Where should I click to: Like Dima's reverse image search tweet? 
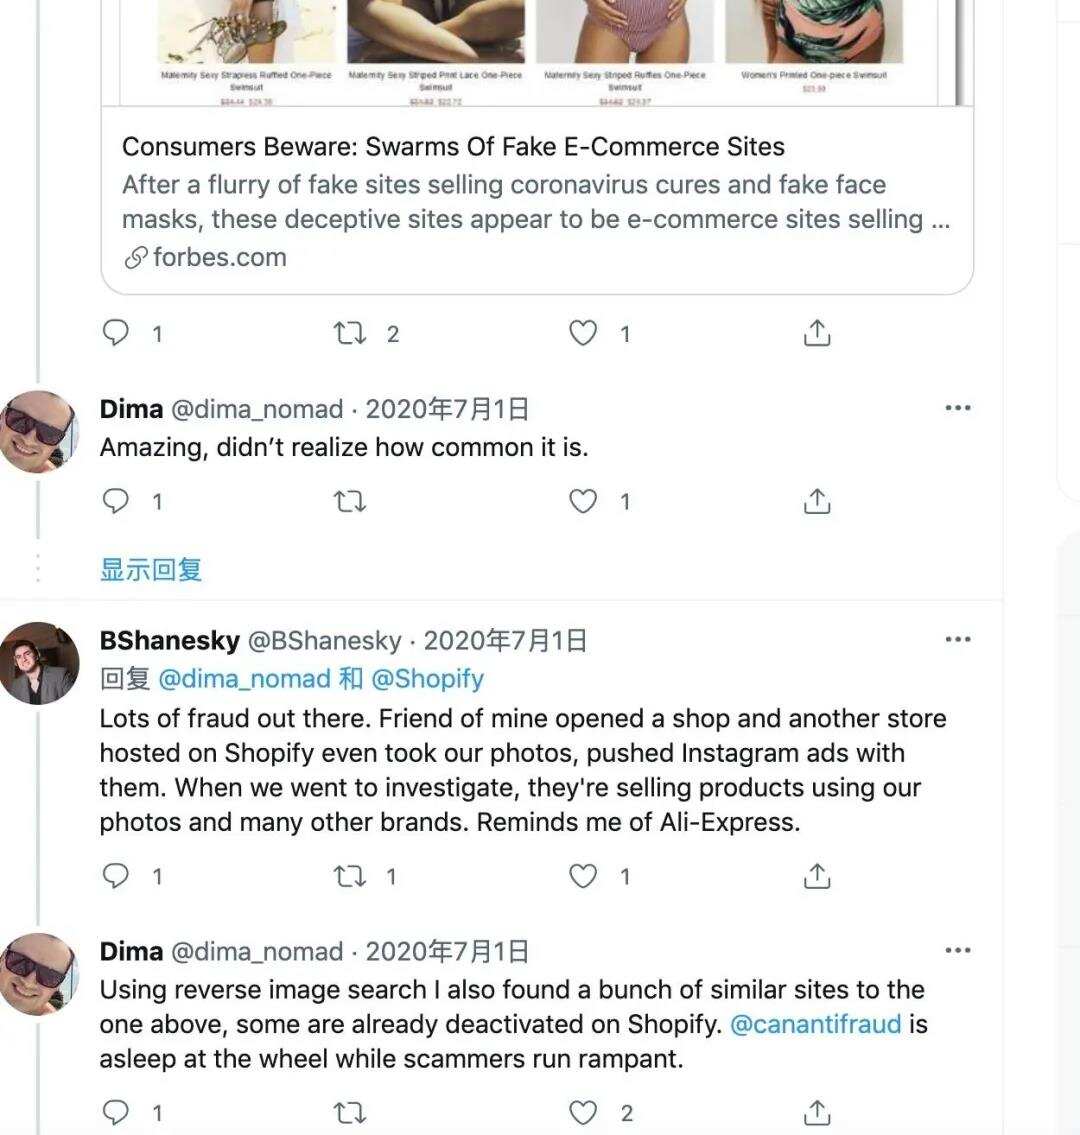(583, 1112)
